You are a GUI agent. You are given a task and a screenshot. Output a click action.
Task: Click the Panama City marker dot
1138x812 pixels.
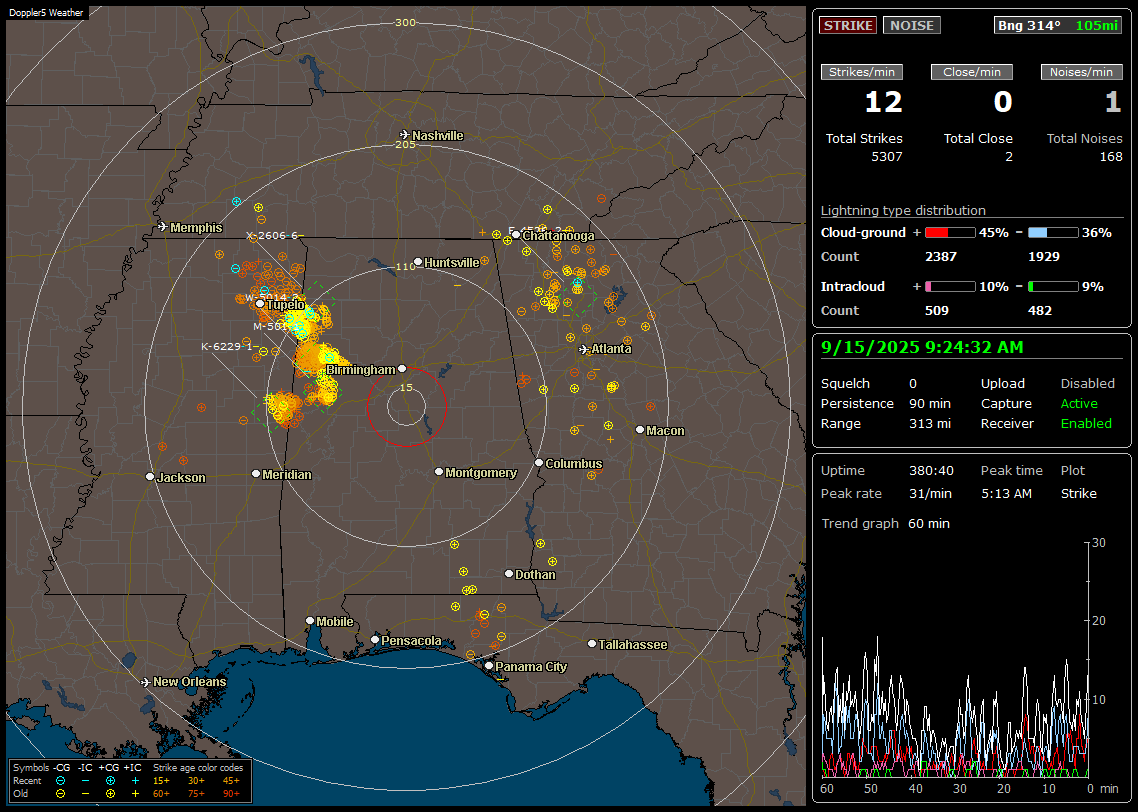pyautogui.click(x=489, y=665)
